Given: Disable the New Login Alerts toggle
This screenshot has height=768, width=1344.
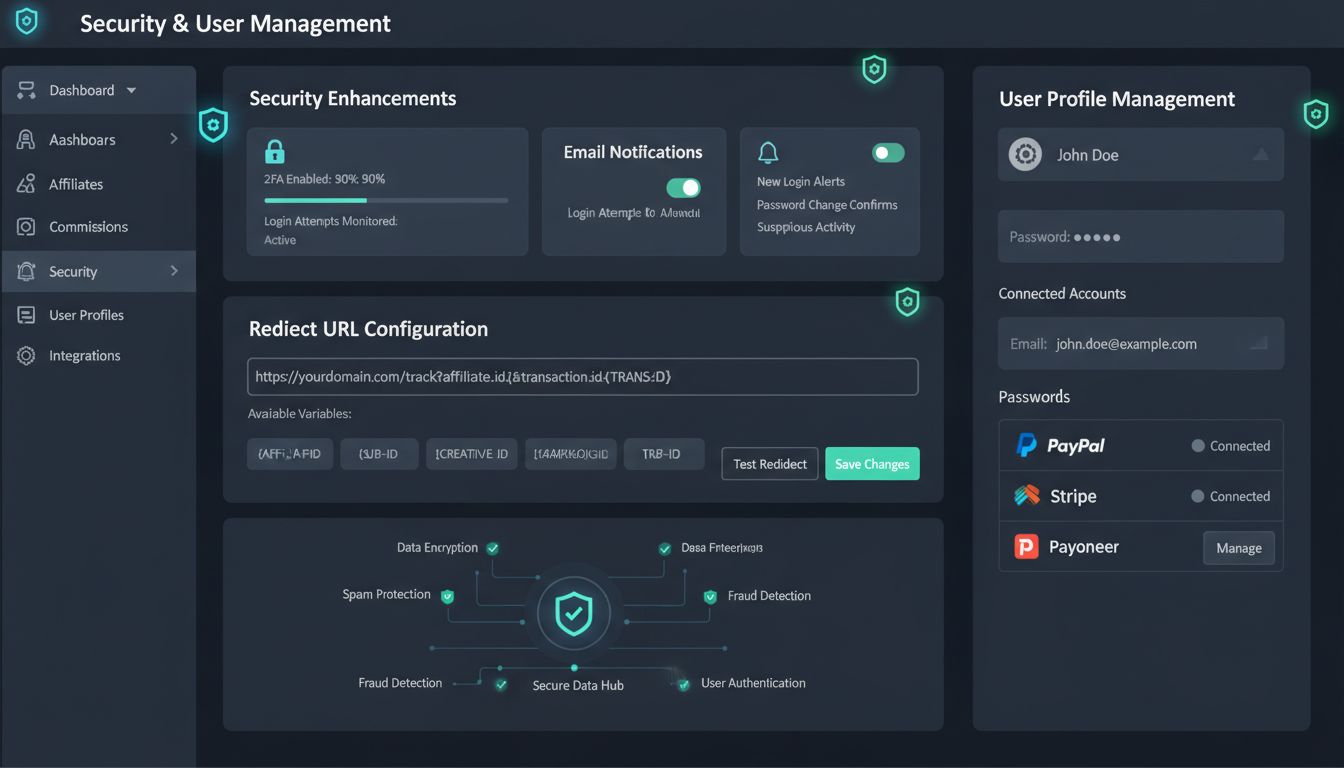Looking at the screenshot, I should pos(887,152).
